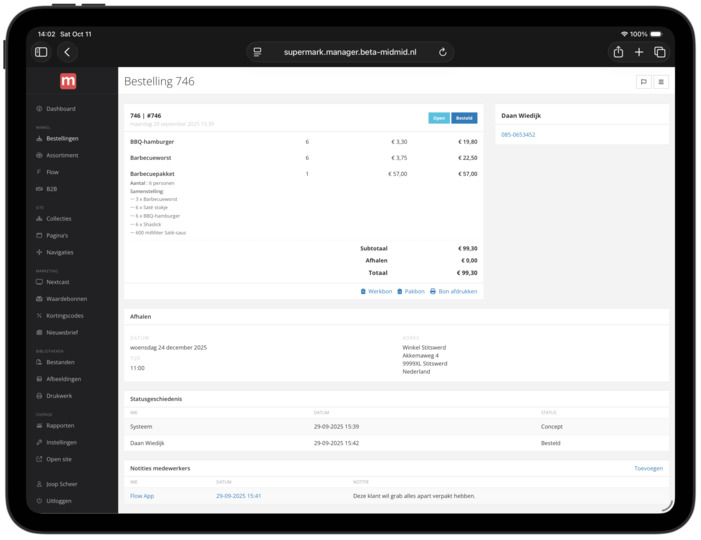701x540 pixels.
Task: Click the Open status badge
Action: [439, 118]
